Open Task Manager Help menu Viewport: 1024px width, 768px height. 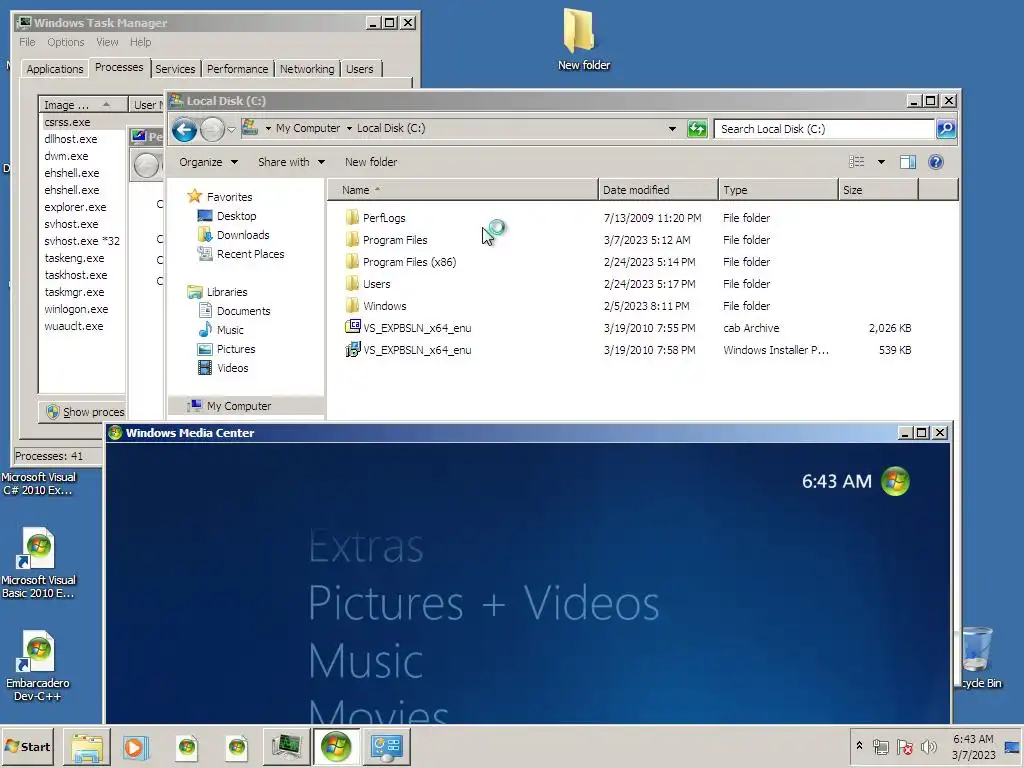point(140,42)
